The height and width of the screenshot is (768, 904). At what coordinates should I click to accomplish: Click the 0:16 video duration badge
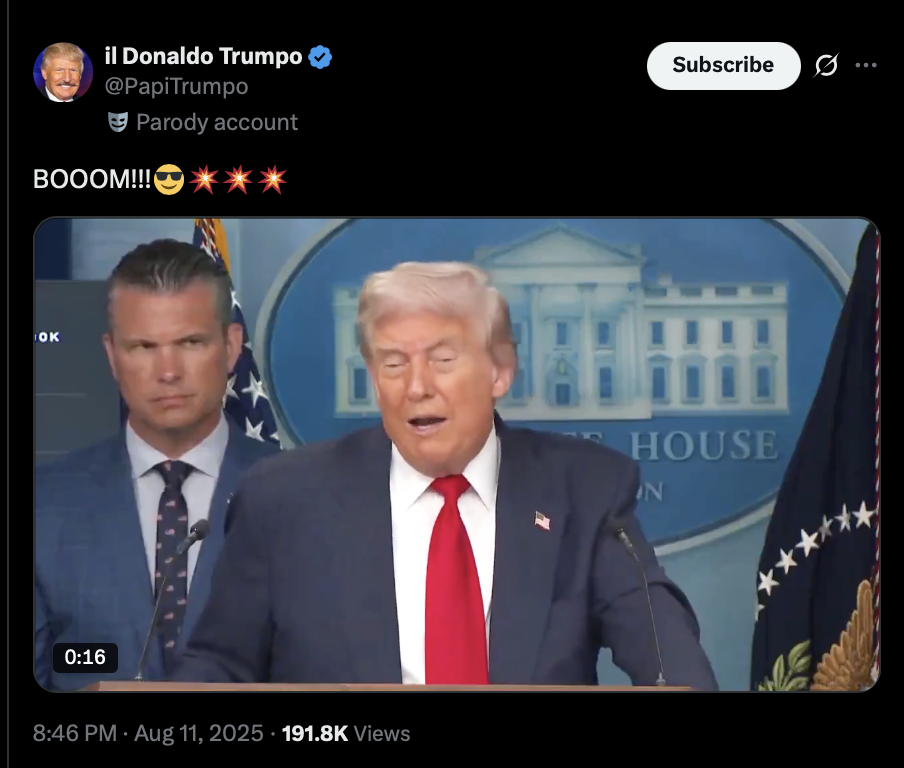pos(85,657)
